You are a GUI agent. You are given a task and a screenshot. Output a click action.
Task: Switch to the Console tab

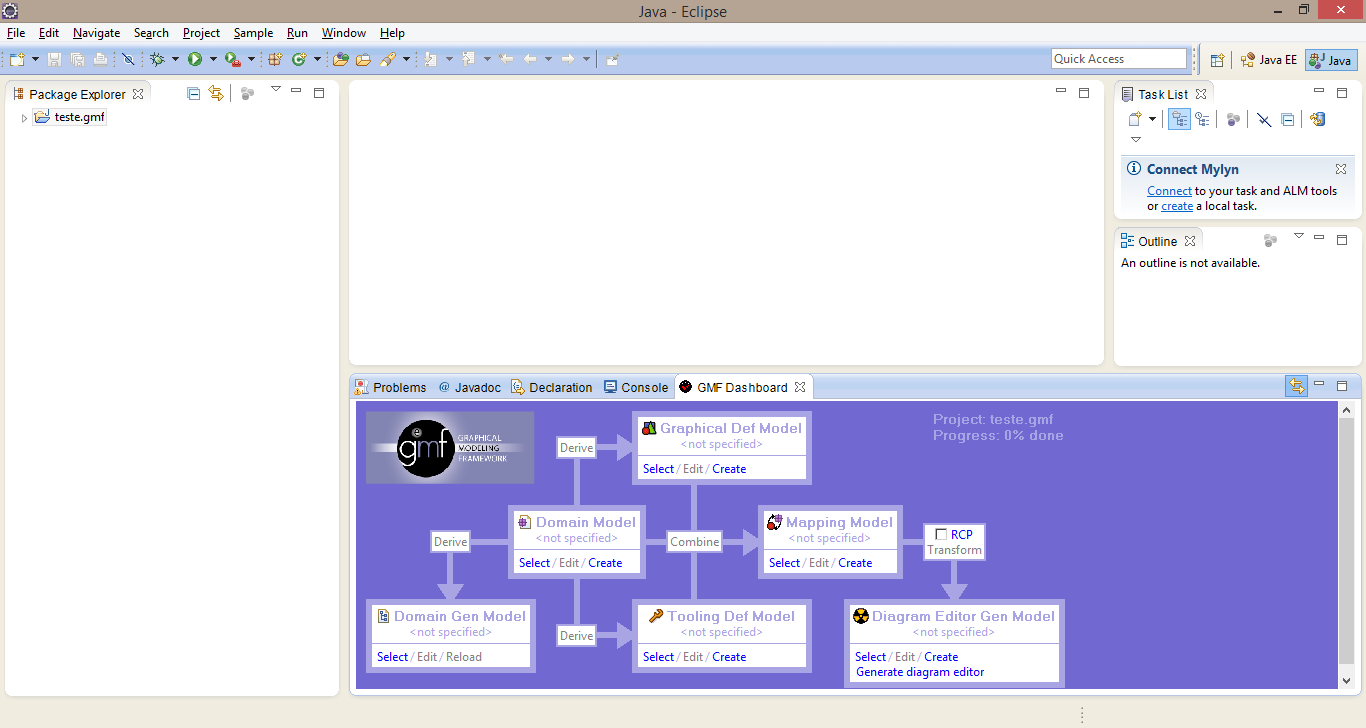636,387
